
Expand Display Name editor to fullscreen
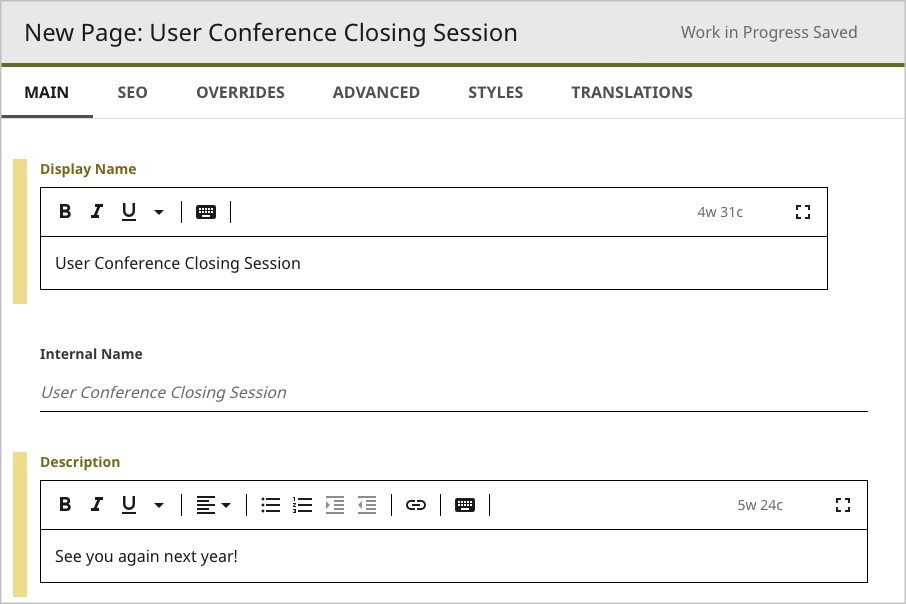(x=802, y=211)
